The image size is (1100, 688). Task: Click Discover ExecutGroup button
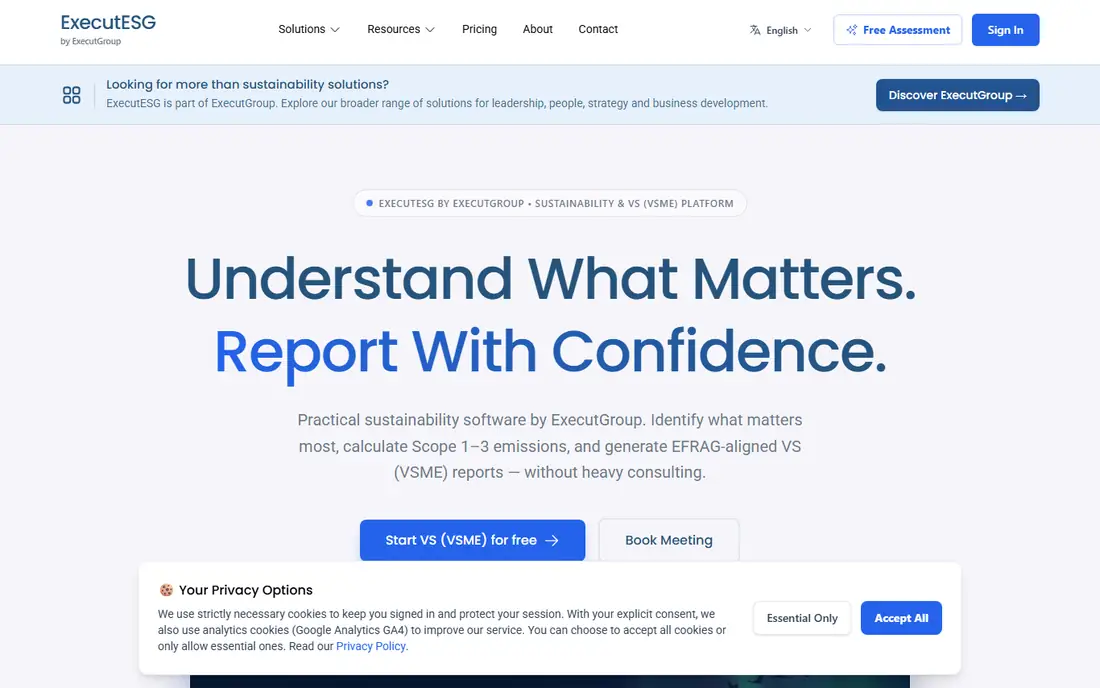tap(958, 95)
